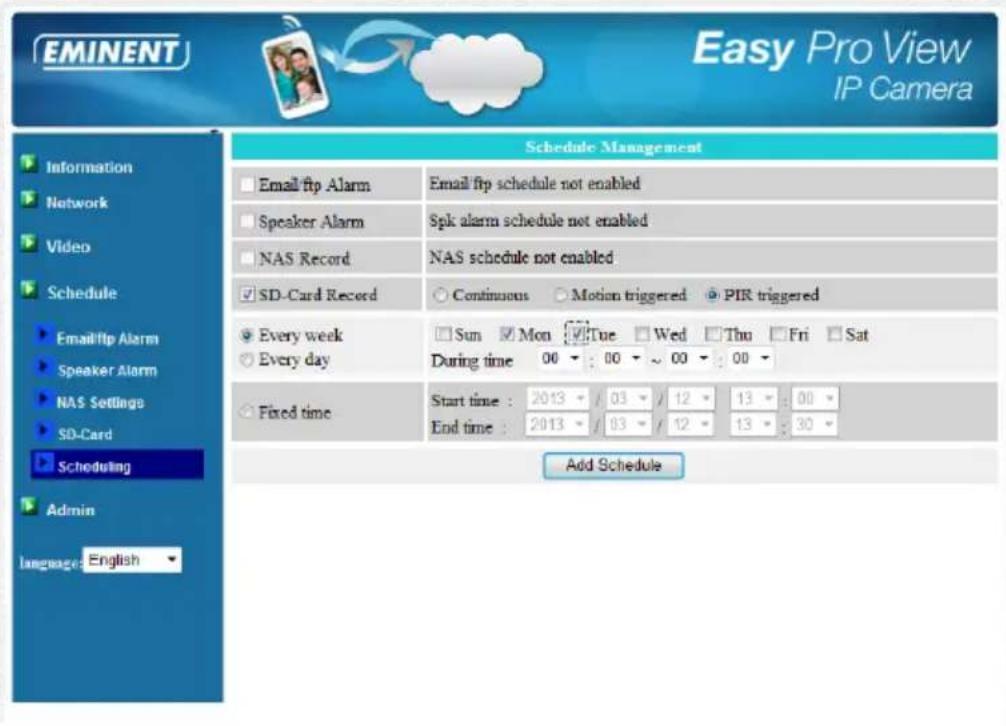Click the blue arrow icon beside SD-Card
This screenshot has width=1006, height=726.
coord(44,430)
